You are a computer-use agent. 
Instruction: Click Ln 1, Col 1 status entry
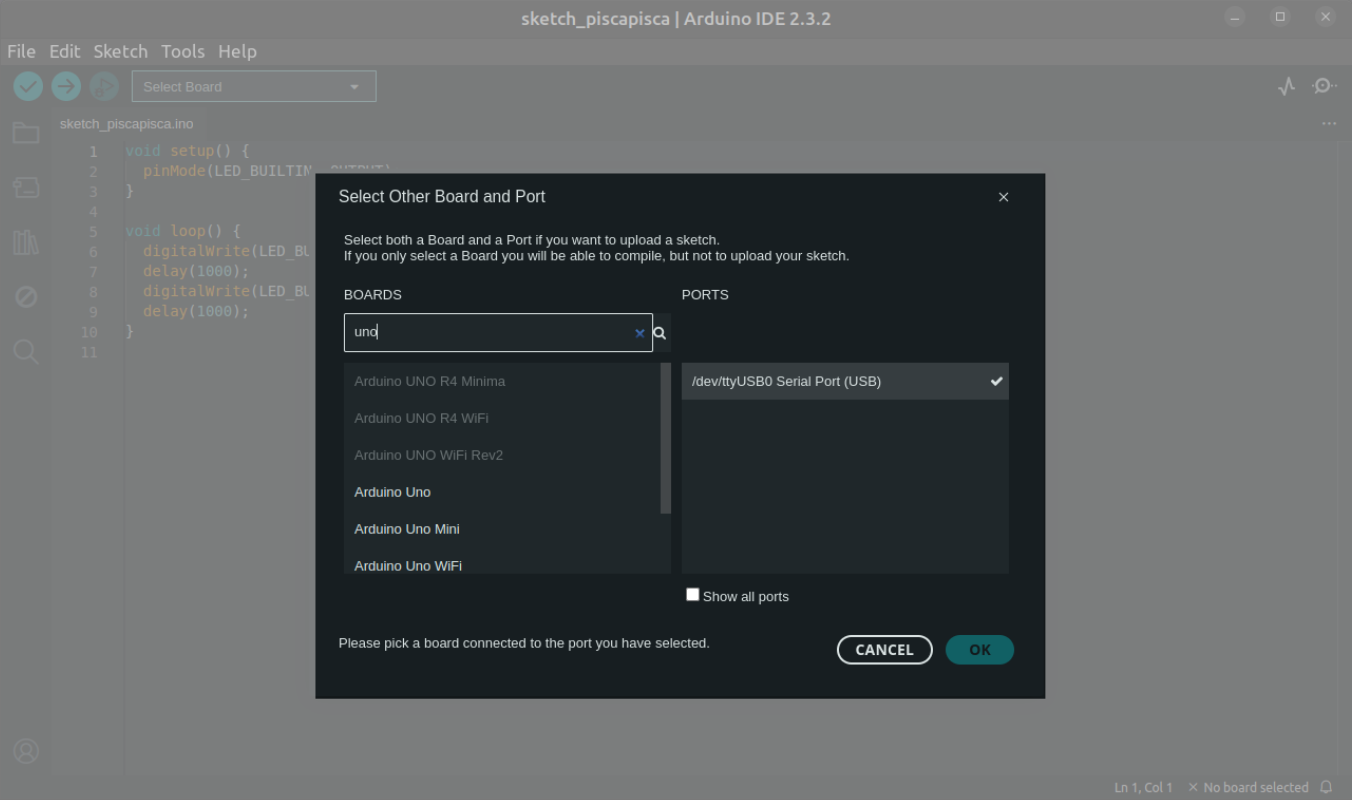1143,787
